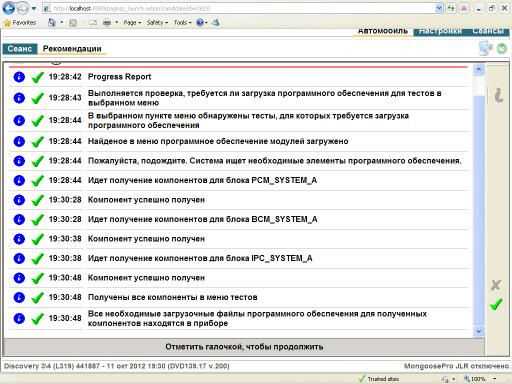Expand the Home icon dropdown arrow

[62, 23]
